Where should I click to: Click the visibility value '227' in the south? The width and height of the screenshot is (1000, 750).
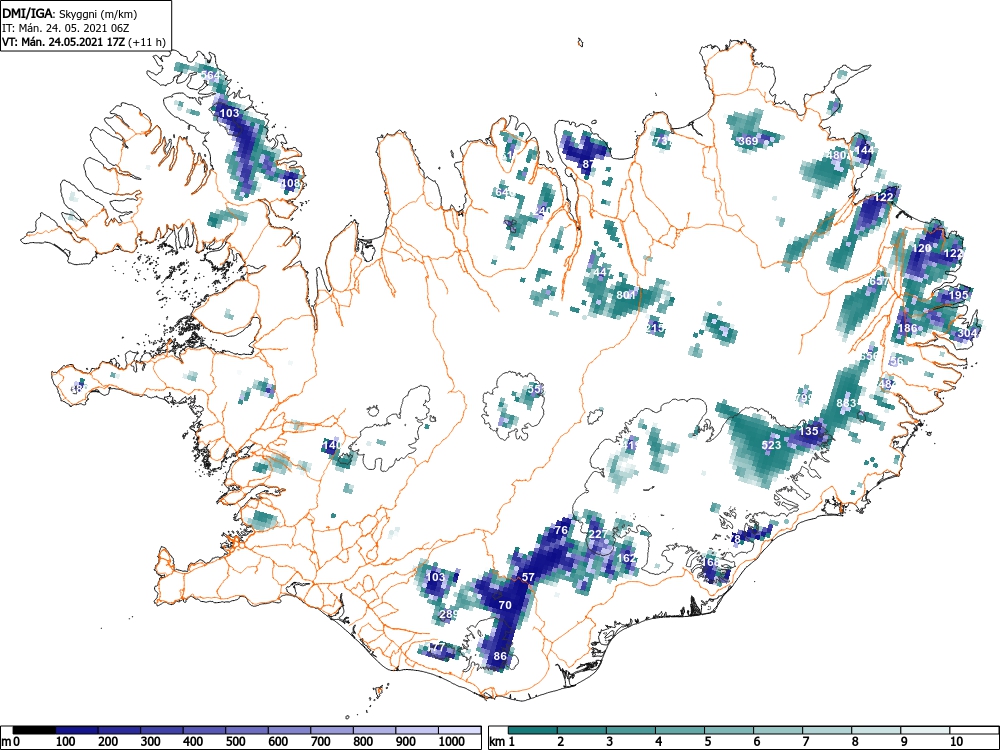click(598, 534)
